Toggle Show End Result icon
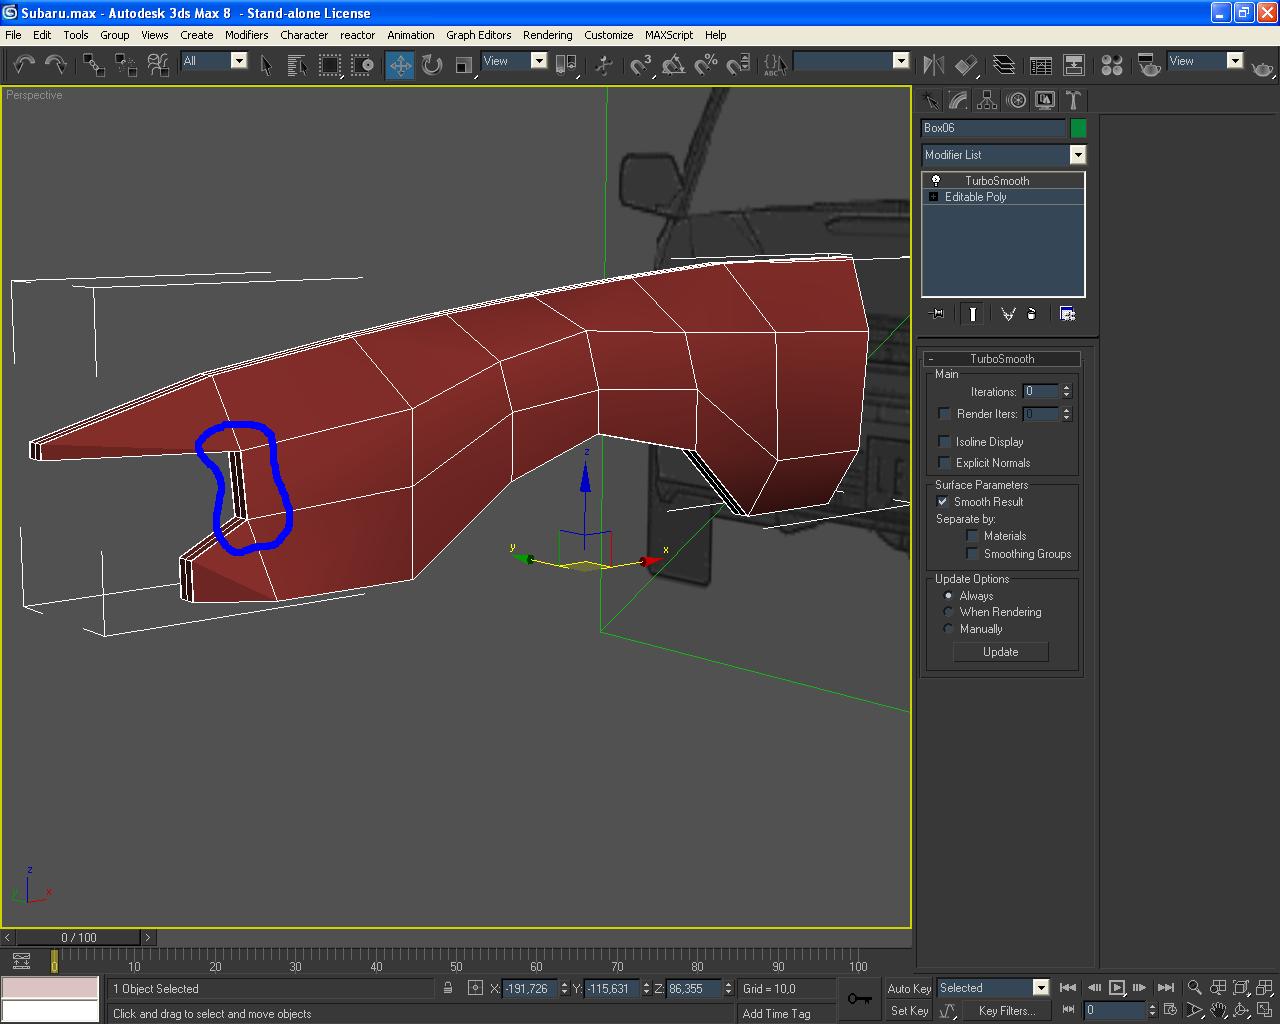Viewport: 1280px width, 1024px height. pos(972,314)
